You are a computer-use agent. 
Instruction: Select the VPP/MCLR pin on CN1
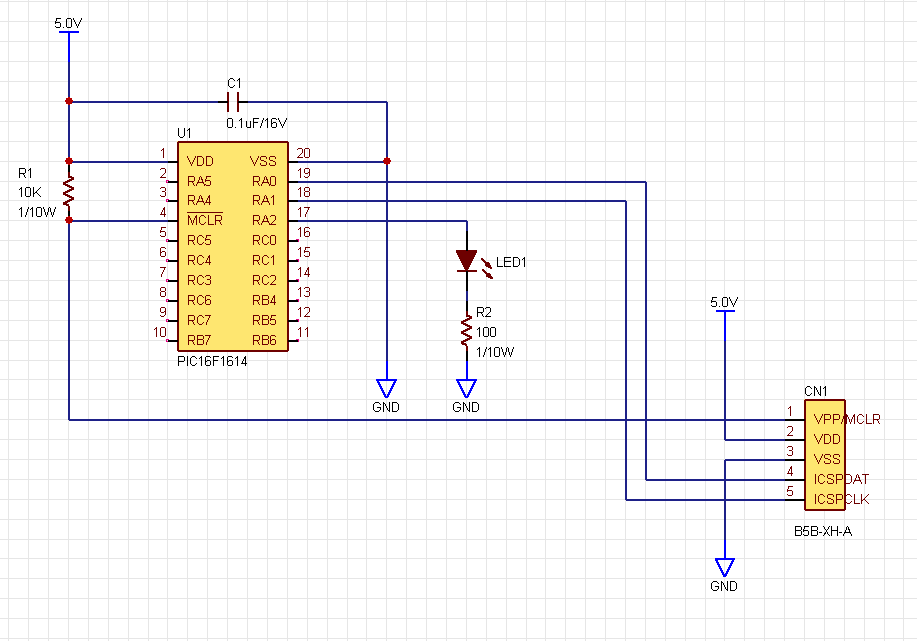coord(846,419)
